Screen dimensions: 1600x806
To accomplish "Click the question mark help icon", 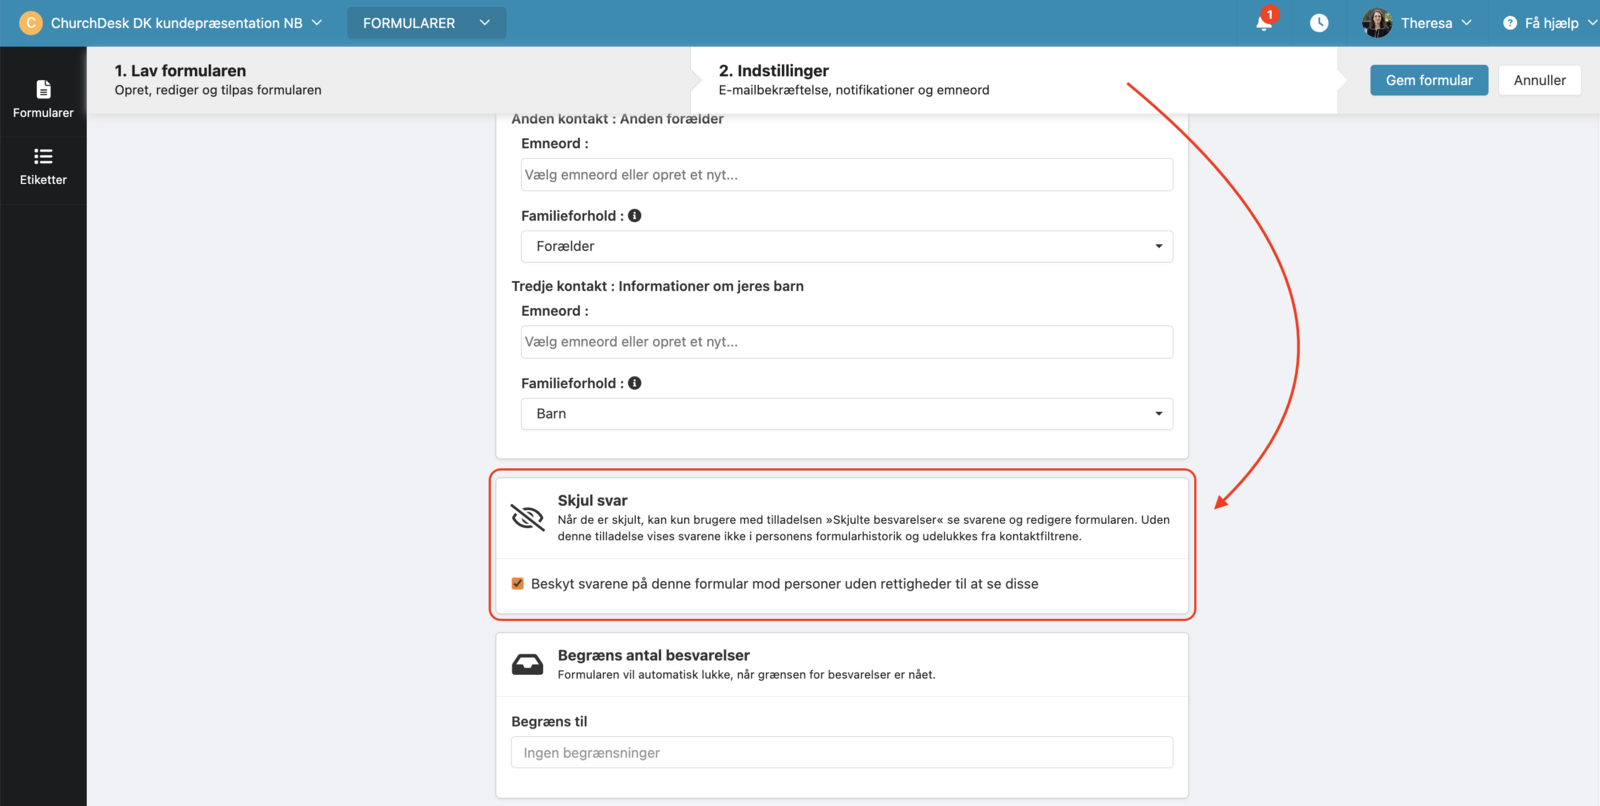I will 1510,23.
